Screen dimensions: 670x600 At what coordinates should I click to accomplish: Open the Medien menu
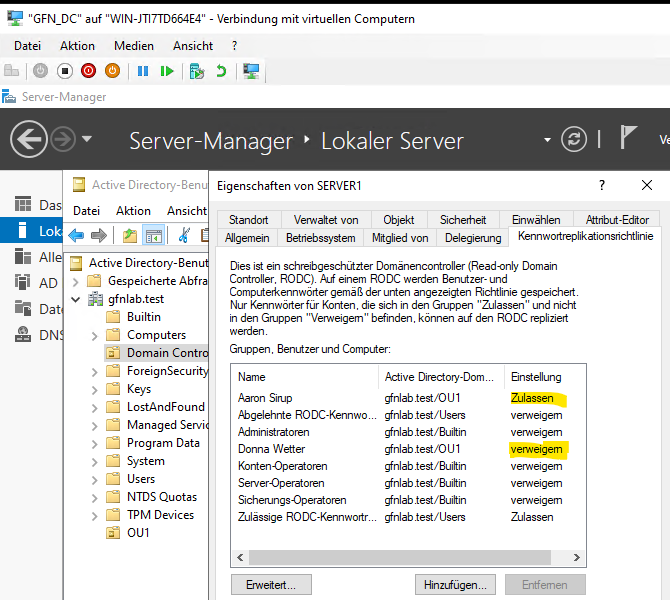pyautogui.click(x=133, y=46)
